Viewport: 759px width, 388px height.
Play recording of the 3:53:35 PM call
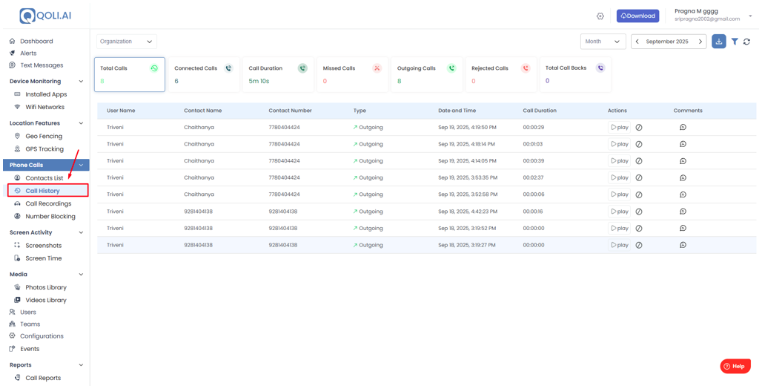(x=620, y=178)
